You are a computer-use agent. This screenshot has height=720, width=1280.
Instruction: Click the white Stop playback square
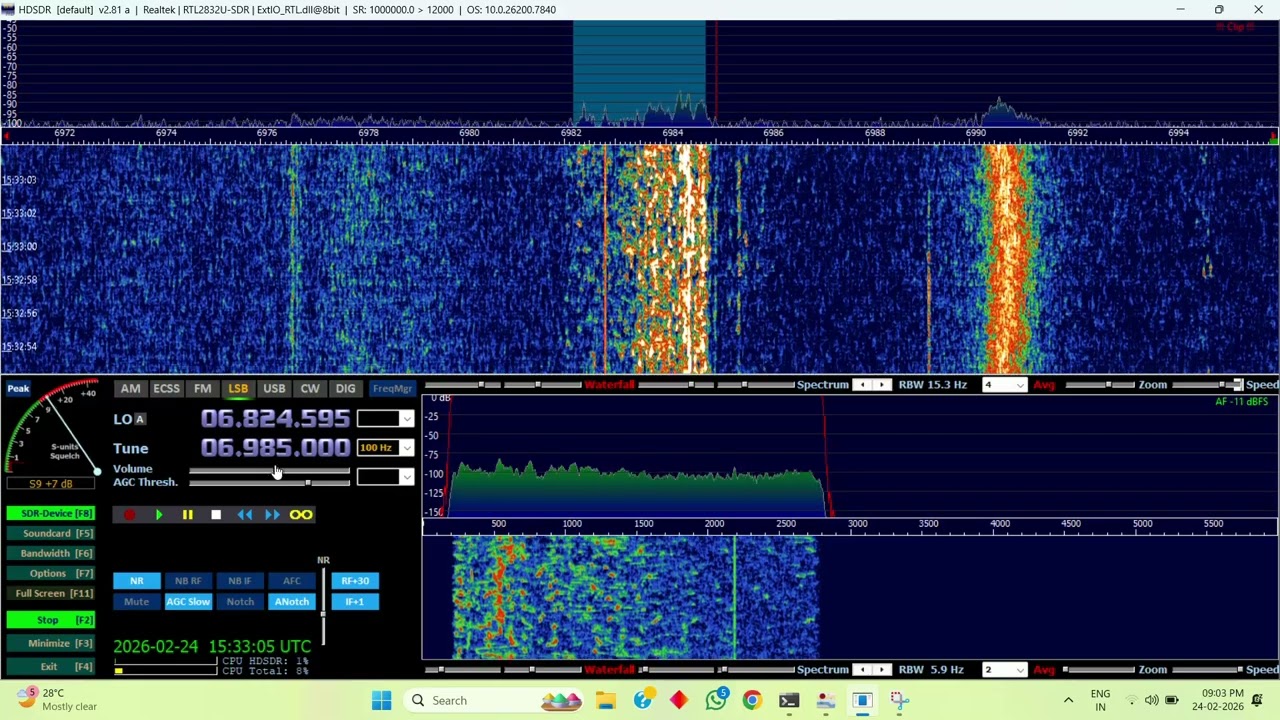(216, 515)
